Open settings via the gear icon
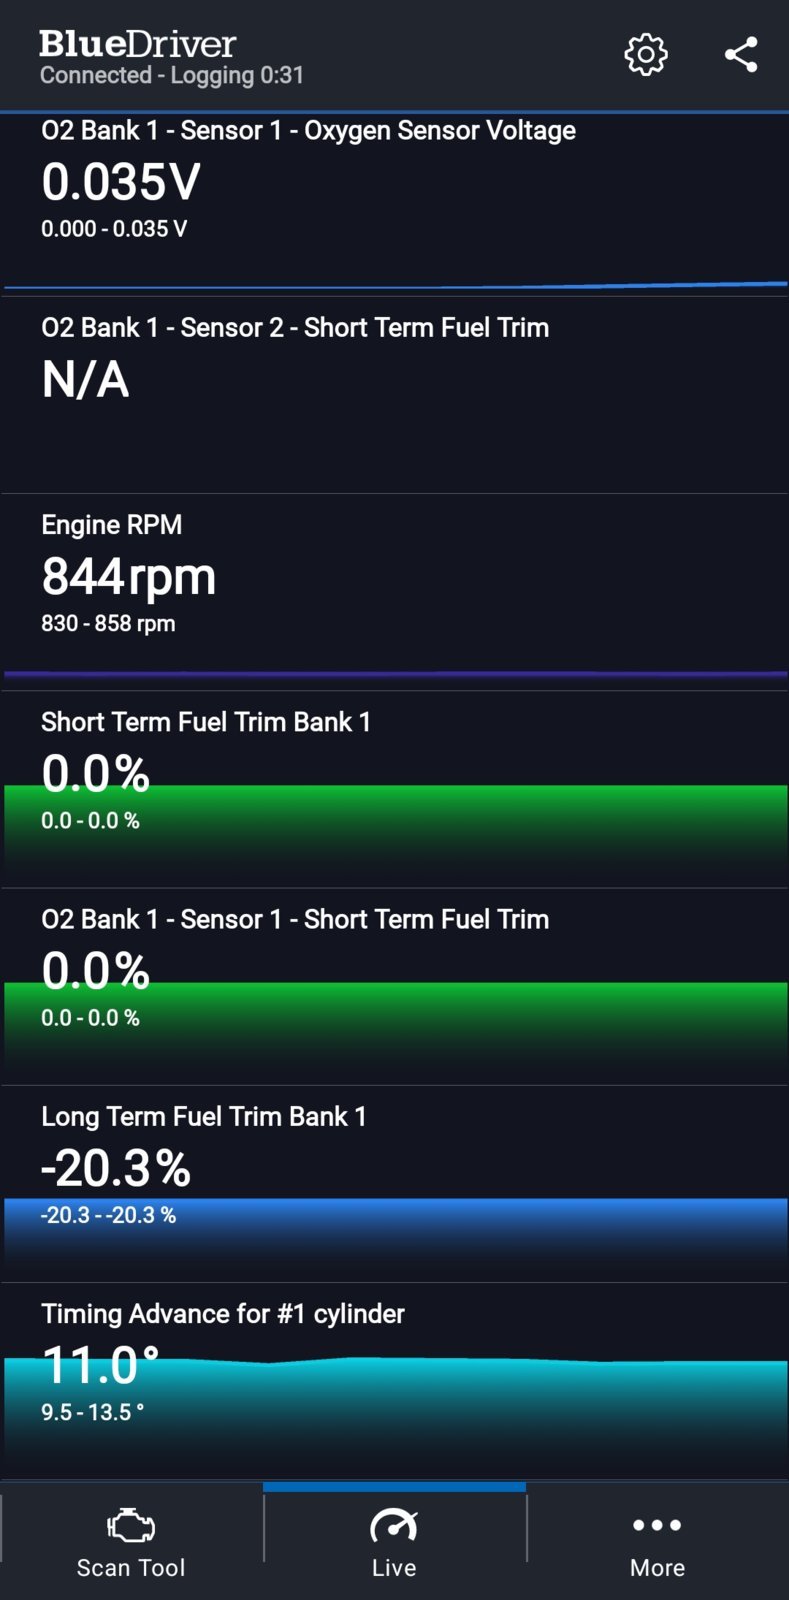 (x=646, y=54)
